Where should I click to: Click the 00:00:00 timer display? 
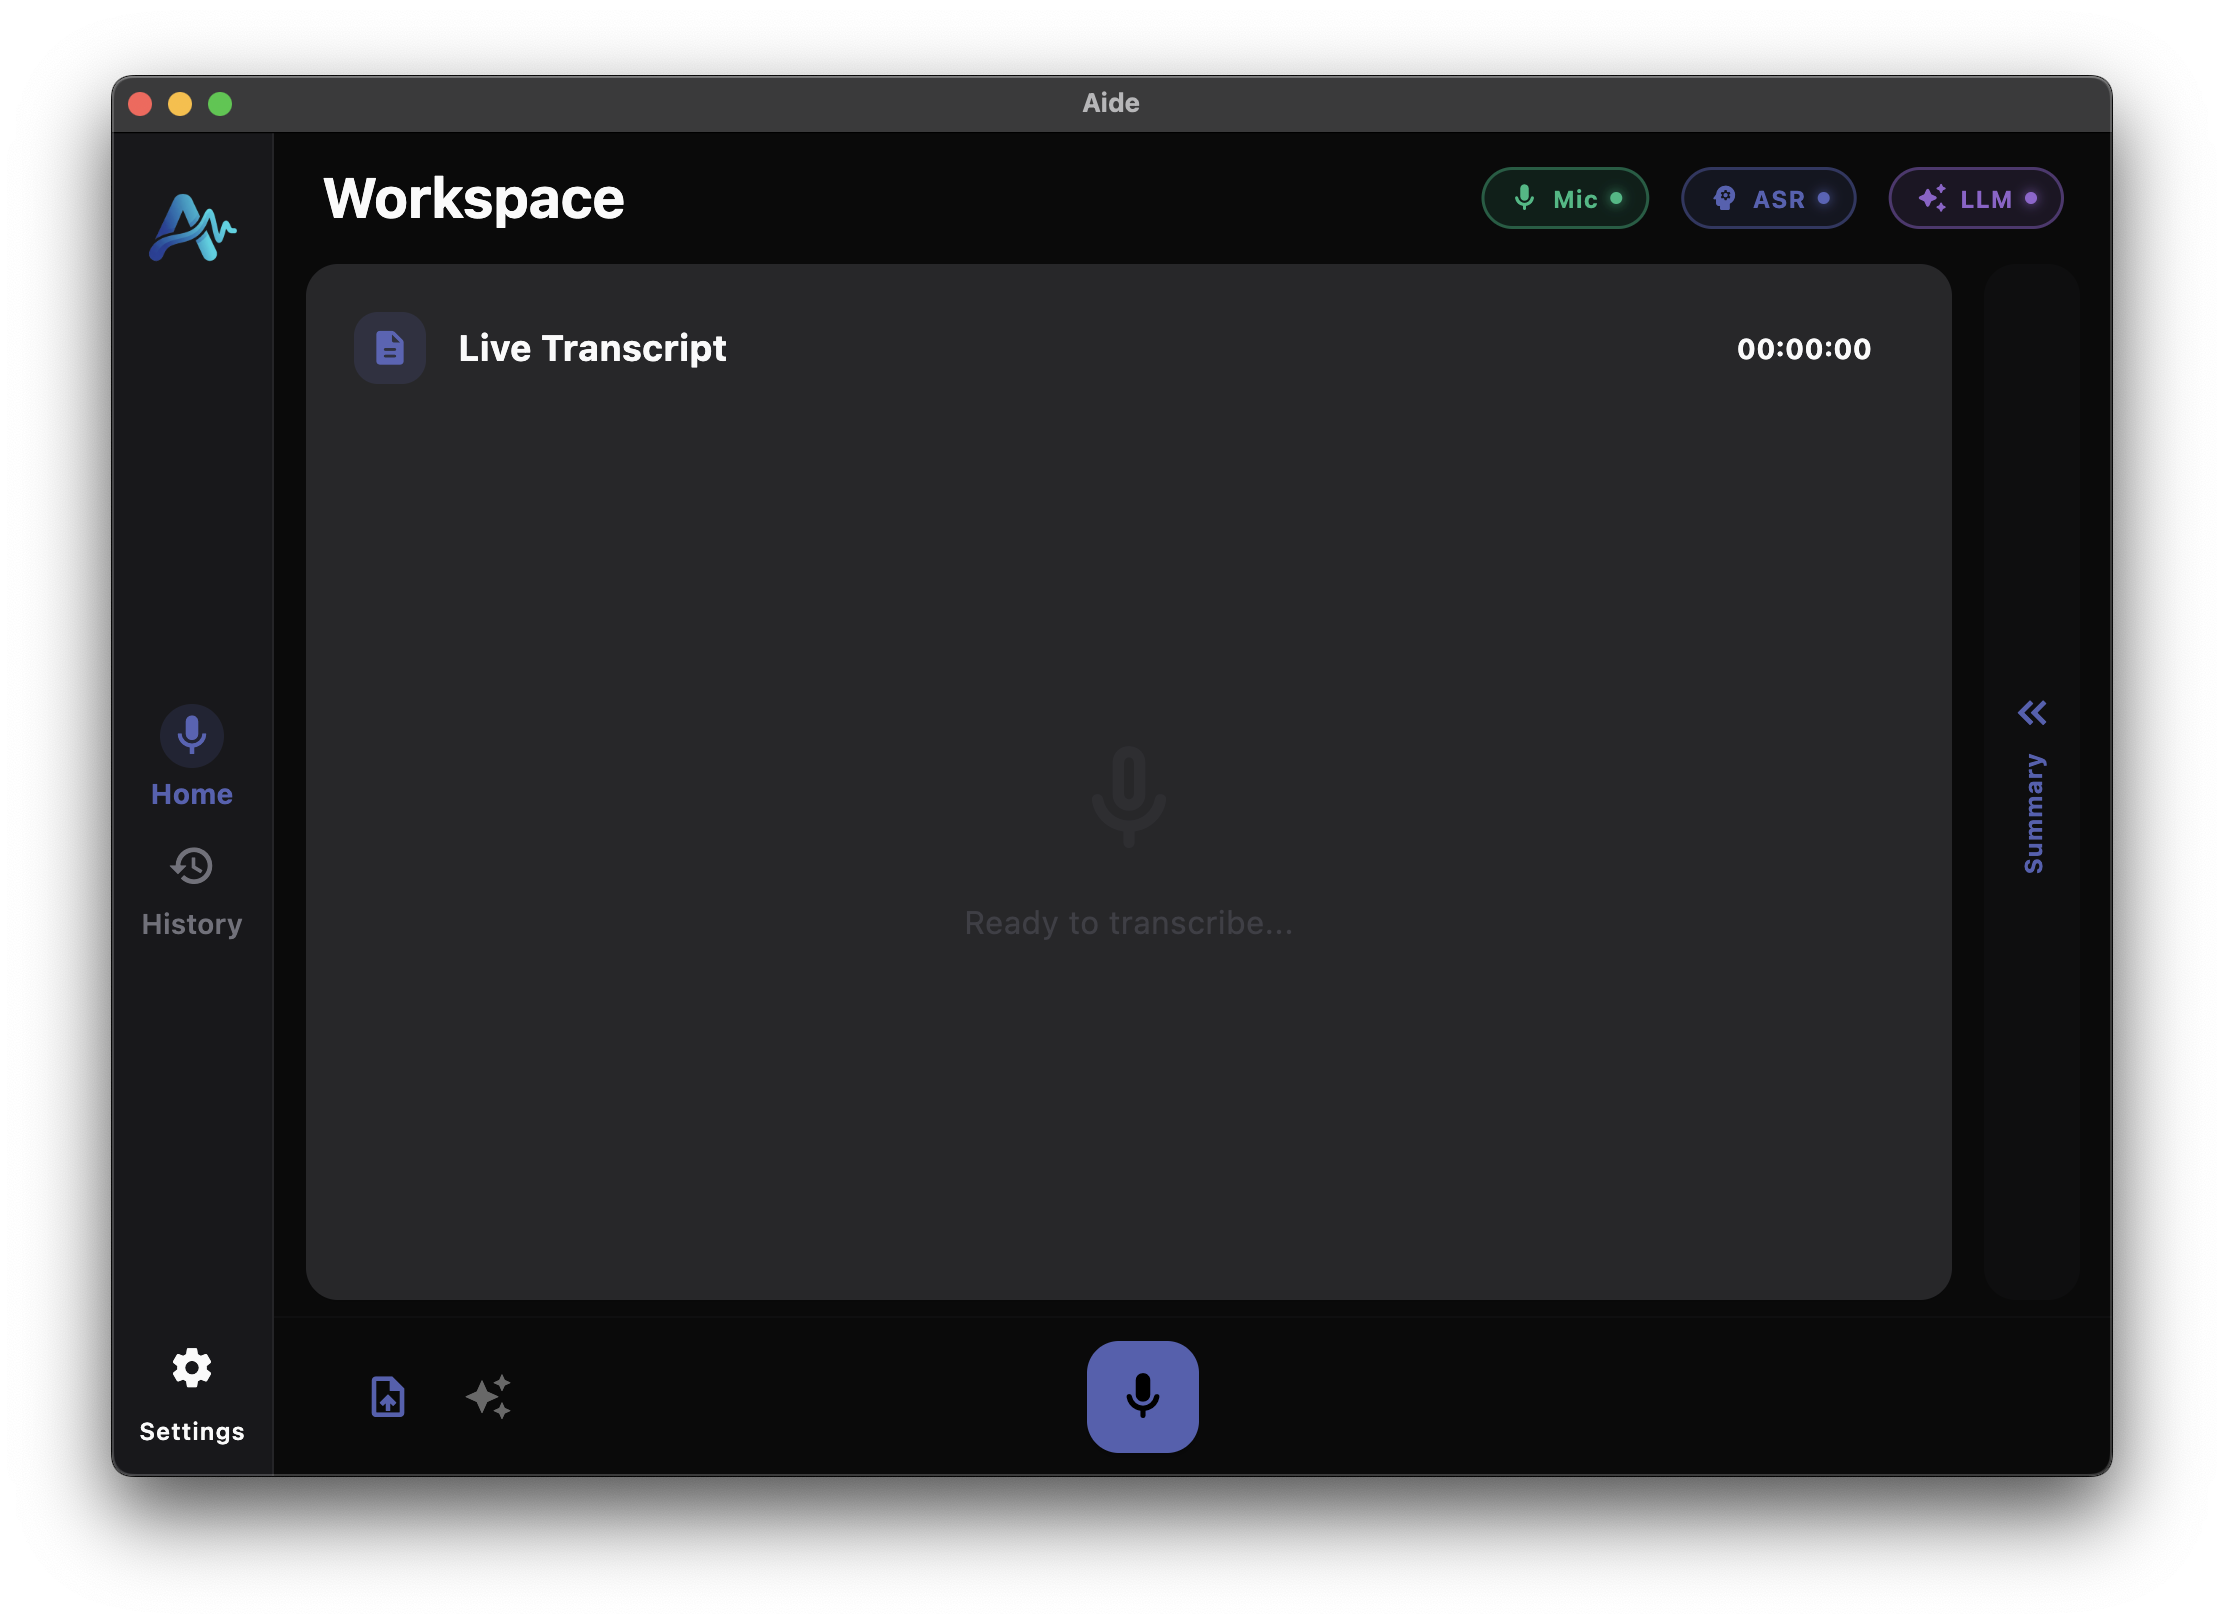point(1804,349)
